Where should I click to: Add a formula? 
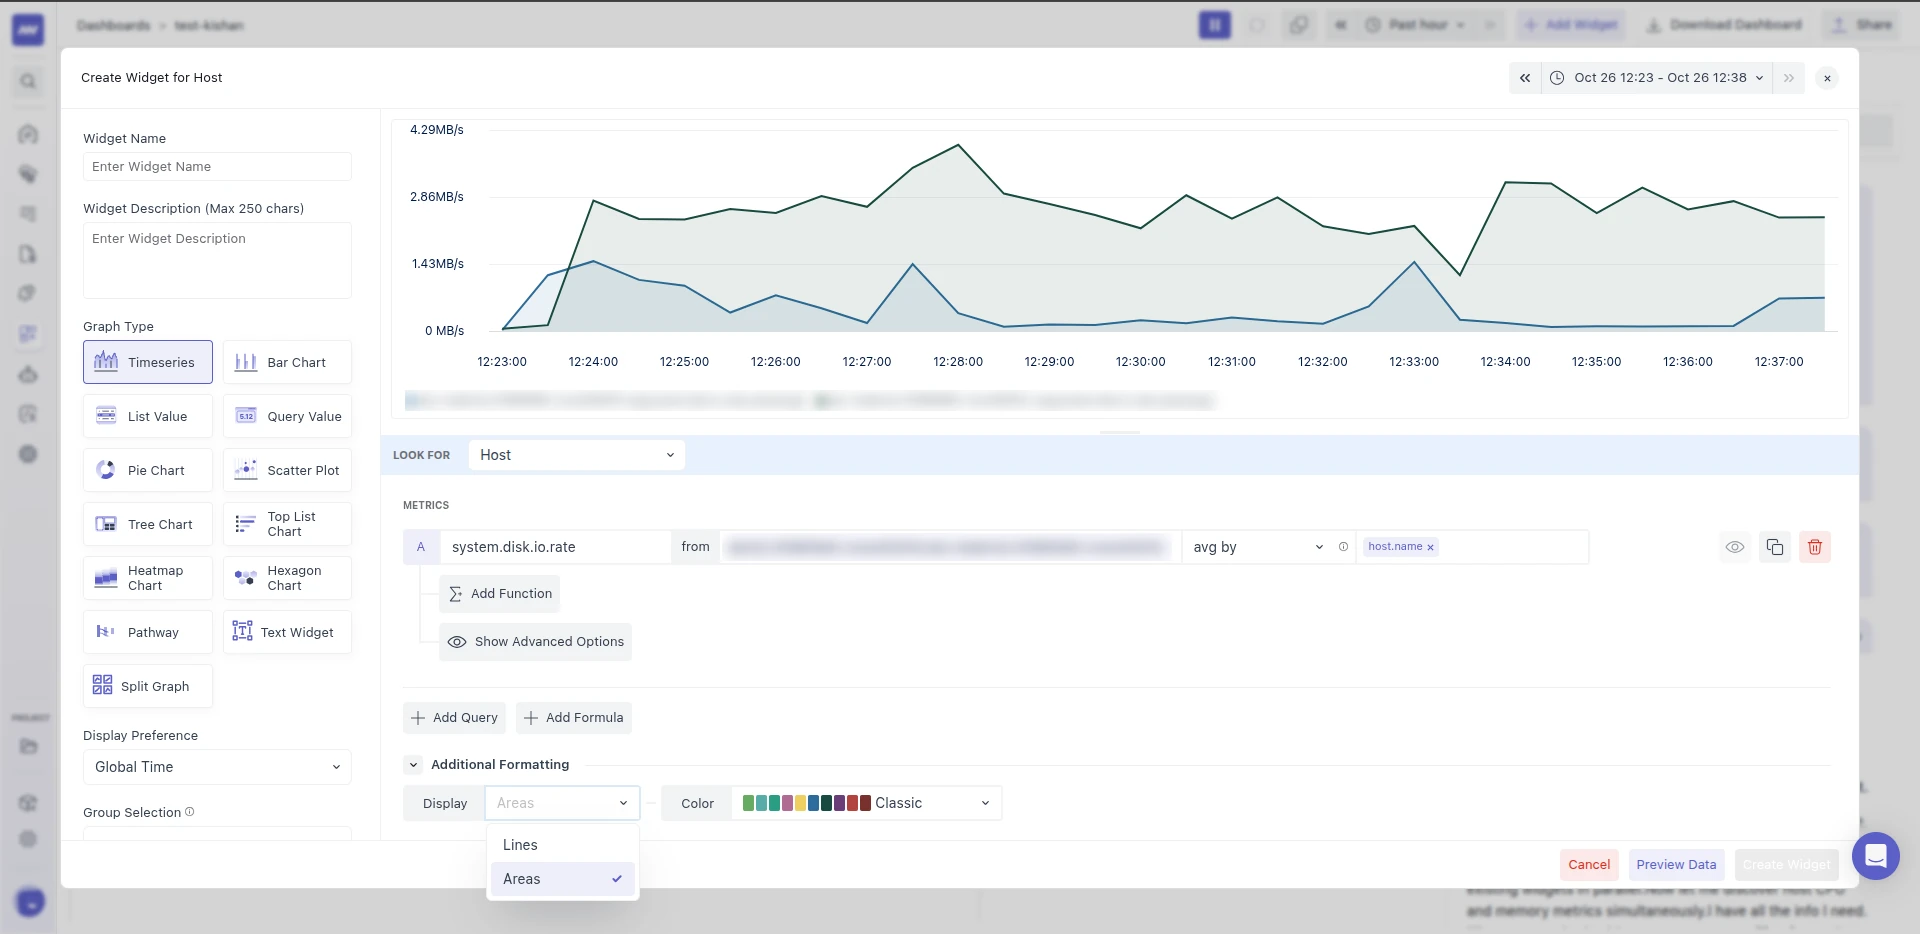574,718
